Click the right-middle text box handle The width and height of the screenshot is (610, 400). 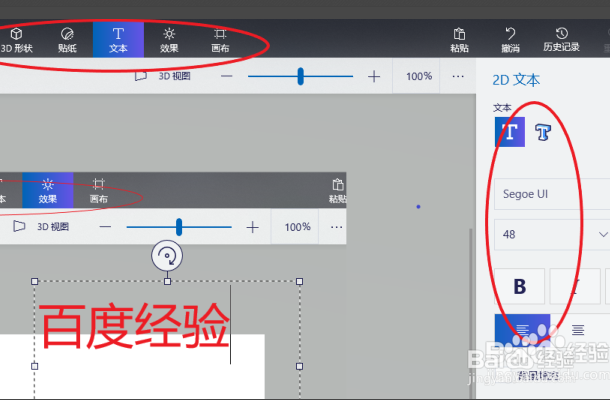point(300,366)
